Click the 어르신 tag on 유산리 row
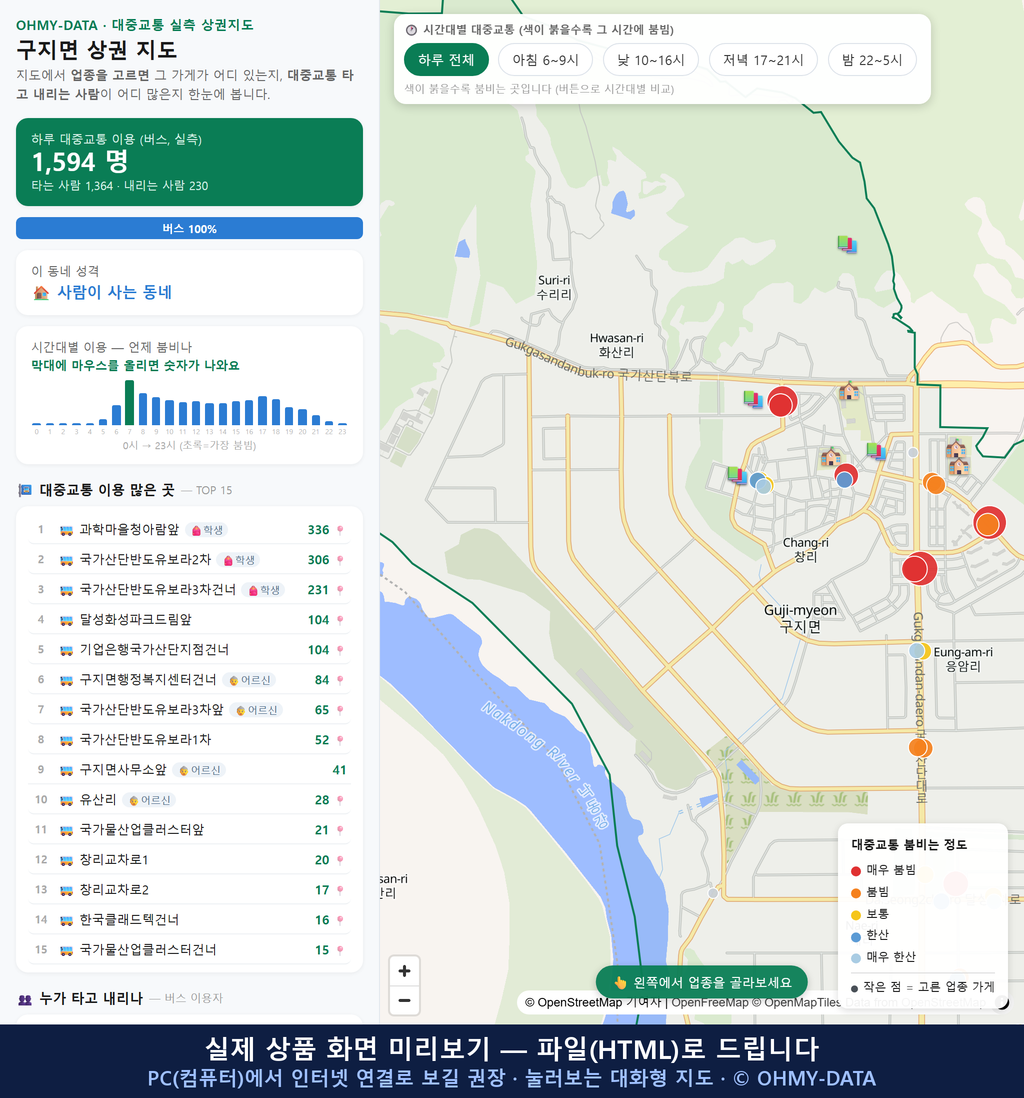This screenshot has width=1024, height=1098. (x=149, y=800)
